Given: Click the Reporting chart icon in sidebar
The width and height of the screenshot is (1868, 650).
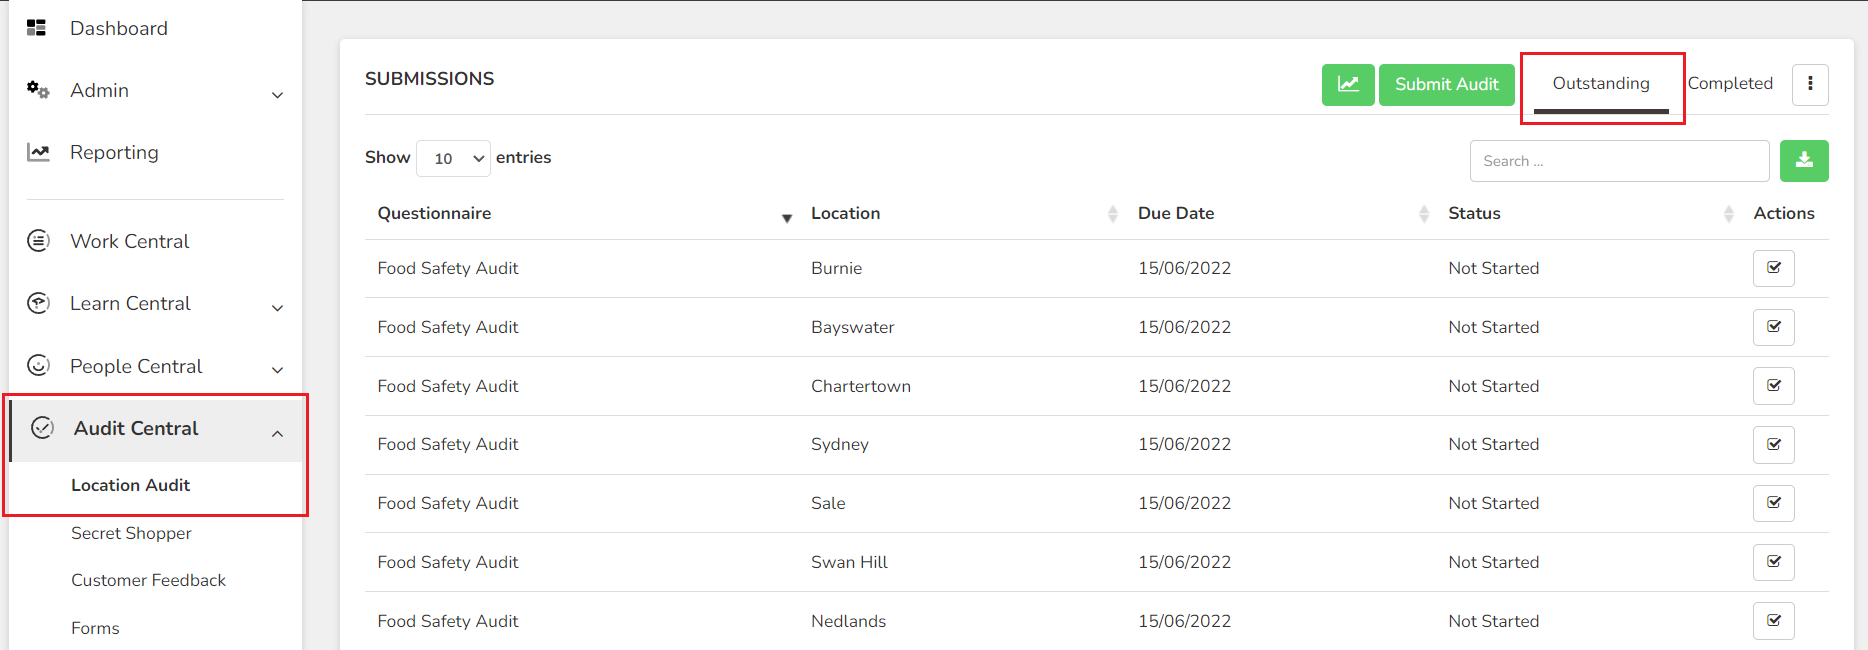Looking at the screenshot, I should (x=38, y=152).
